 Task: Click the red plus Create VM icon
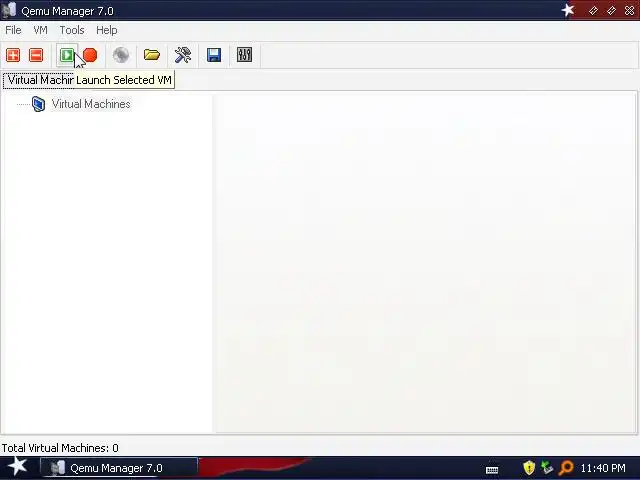coord(13,55)
